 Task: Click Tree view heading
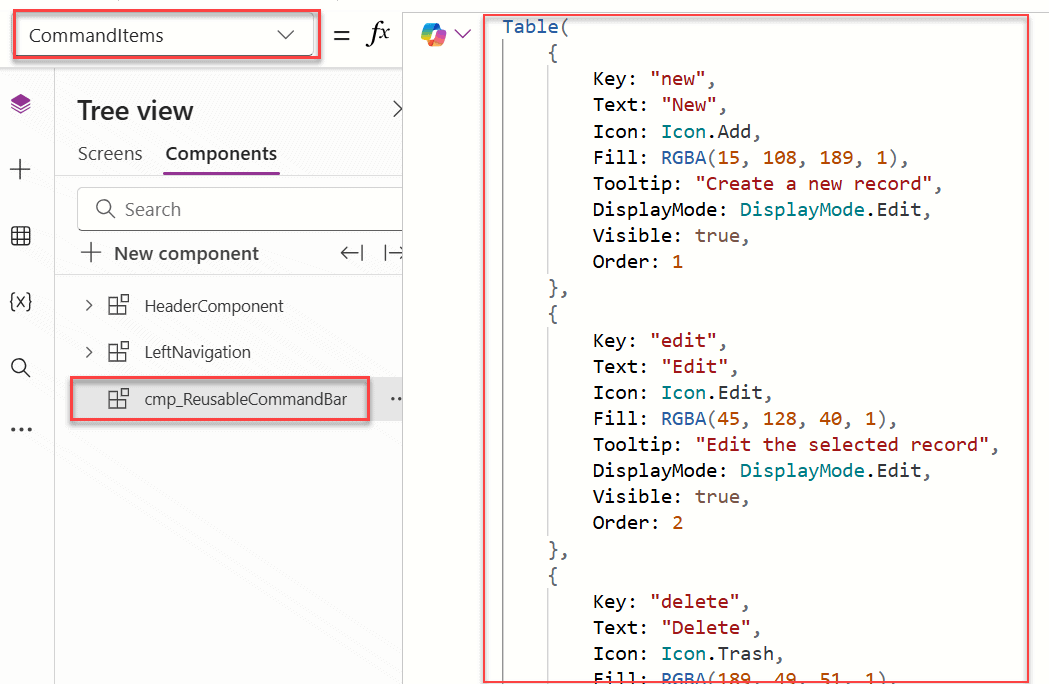click(x=135, y=110)
